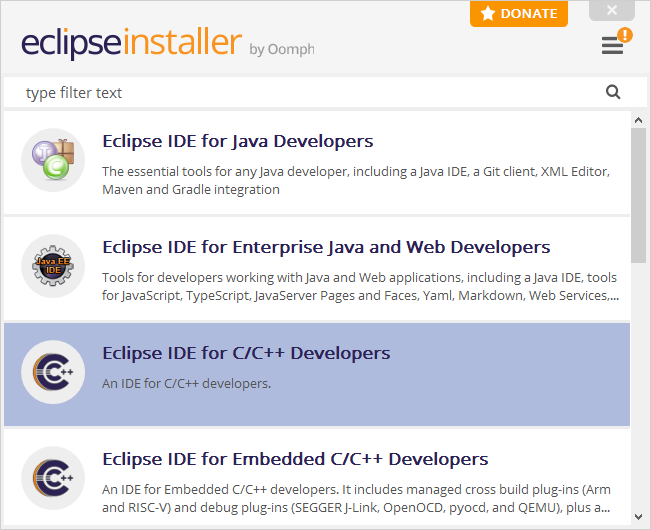Screen dimensions: 651x530
Task: Select Eclipse IDE for Enterprise Java and Web Developers
Action: (x=317, y=269)
